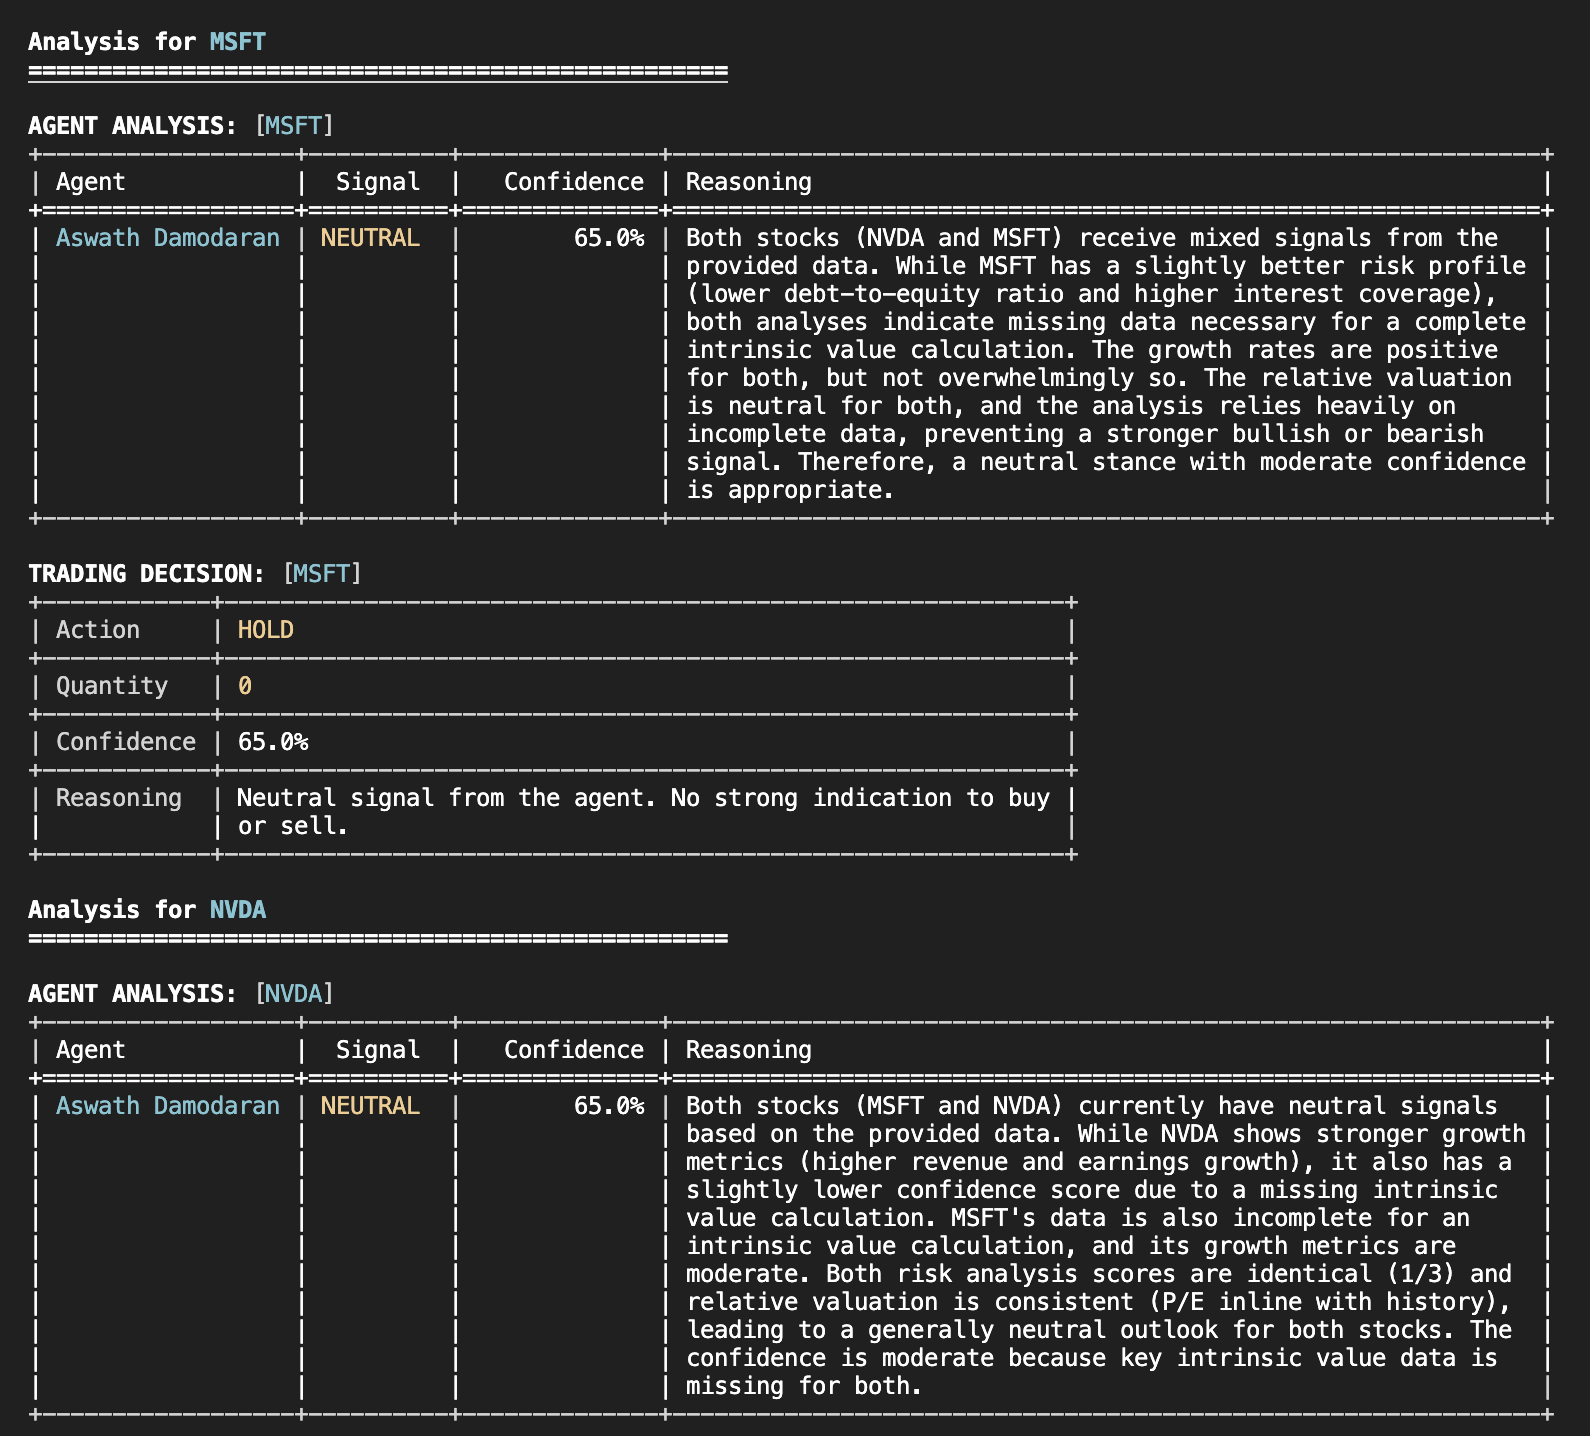The height and width of the screenshot is (1436, 1590).
Task: Click the 'Analysis for MSFT' heading
Action: [x=147, y=42]
